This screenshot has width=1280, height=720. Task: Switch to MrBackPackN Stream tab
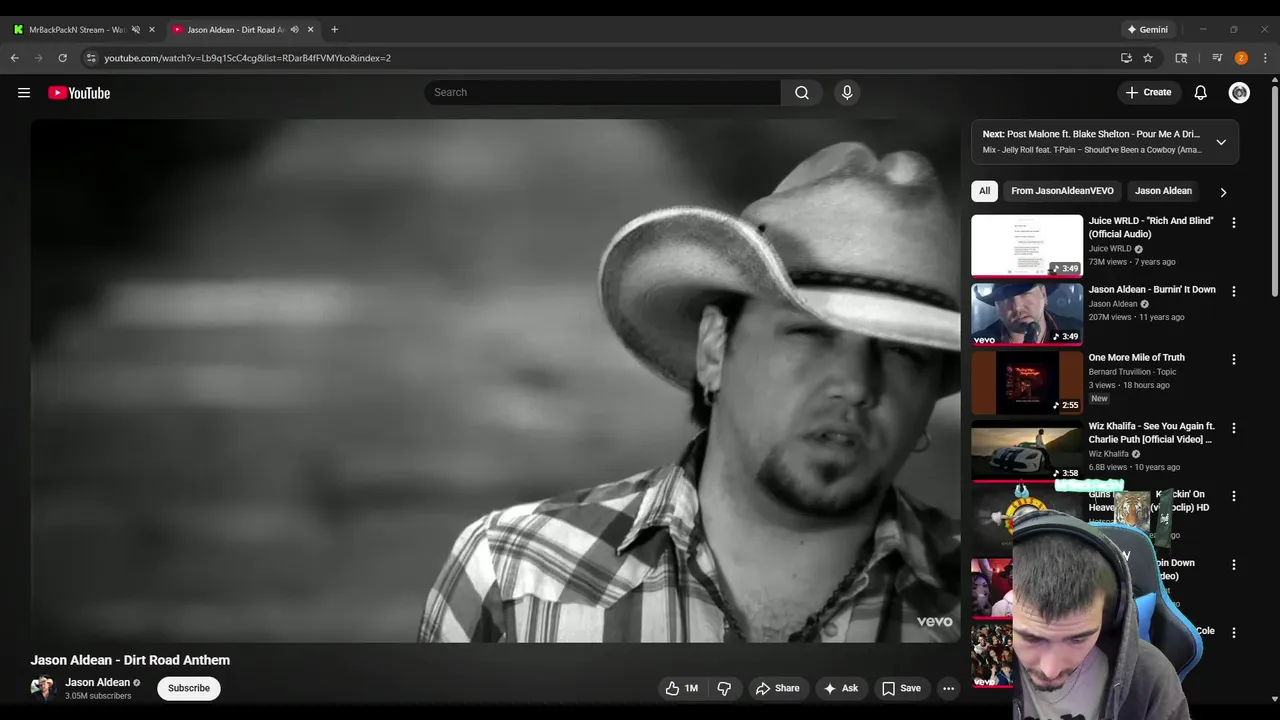point(77,29)
